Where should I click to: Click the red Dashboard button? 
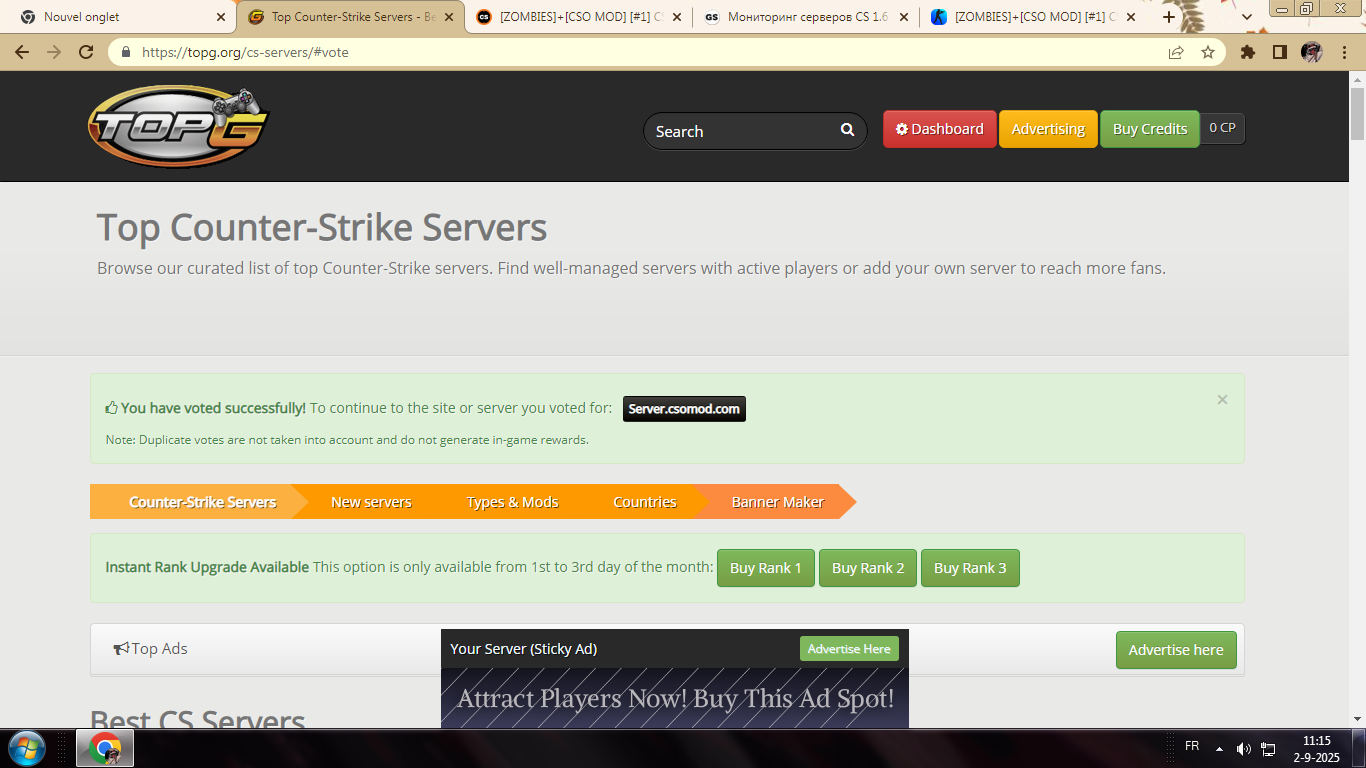click(939, 129)
